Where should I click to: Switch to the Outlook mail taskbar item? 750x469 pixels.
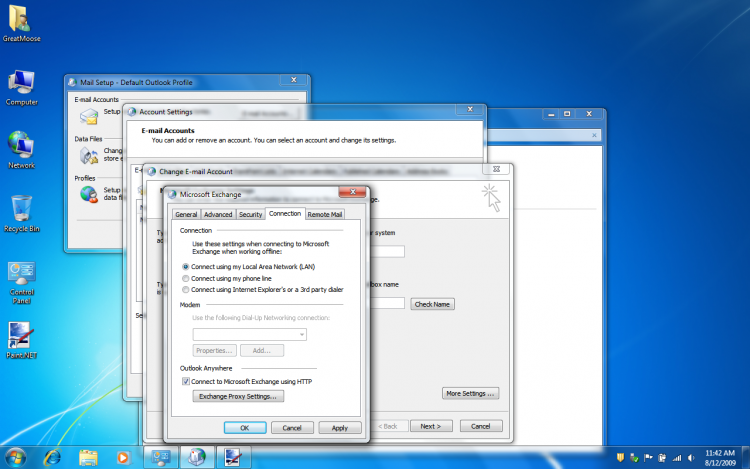197,458
